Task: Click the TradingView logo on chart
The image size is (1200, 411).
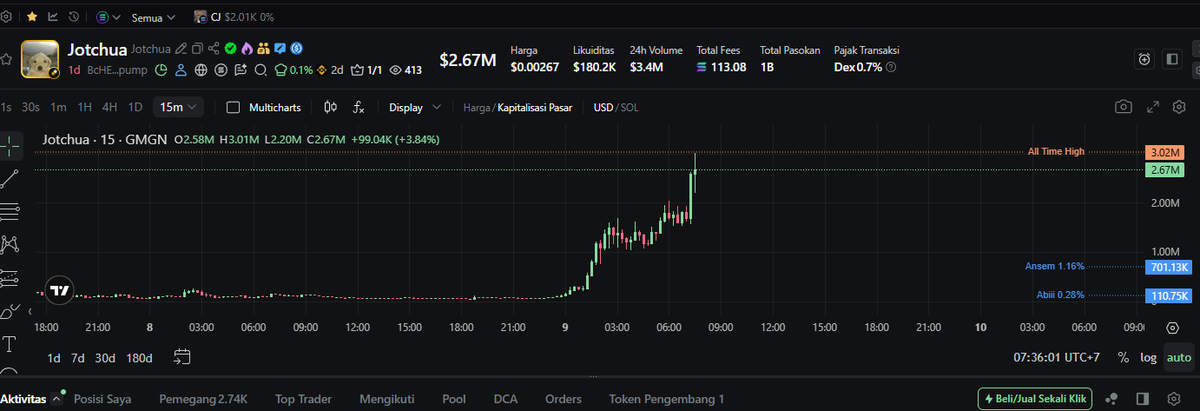Action: tap(59, 291)
